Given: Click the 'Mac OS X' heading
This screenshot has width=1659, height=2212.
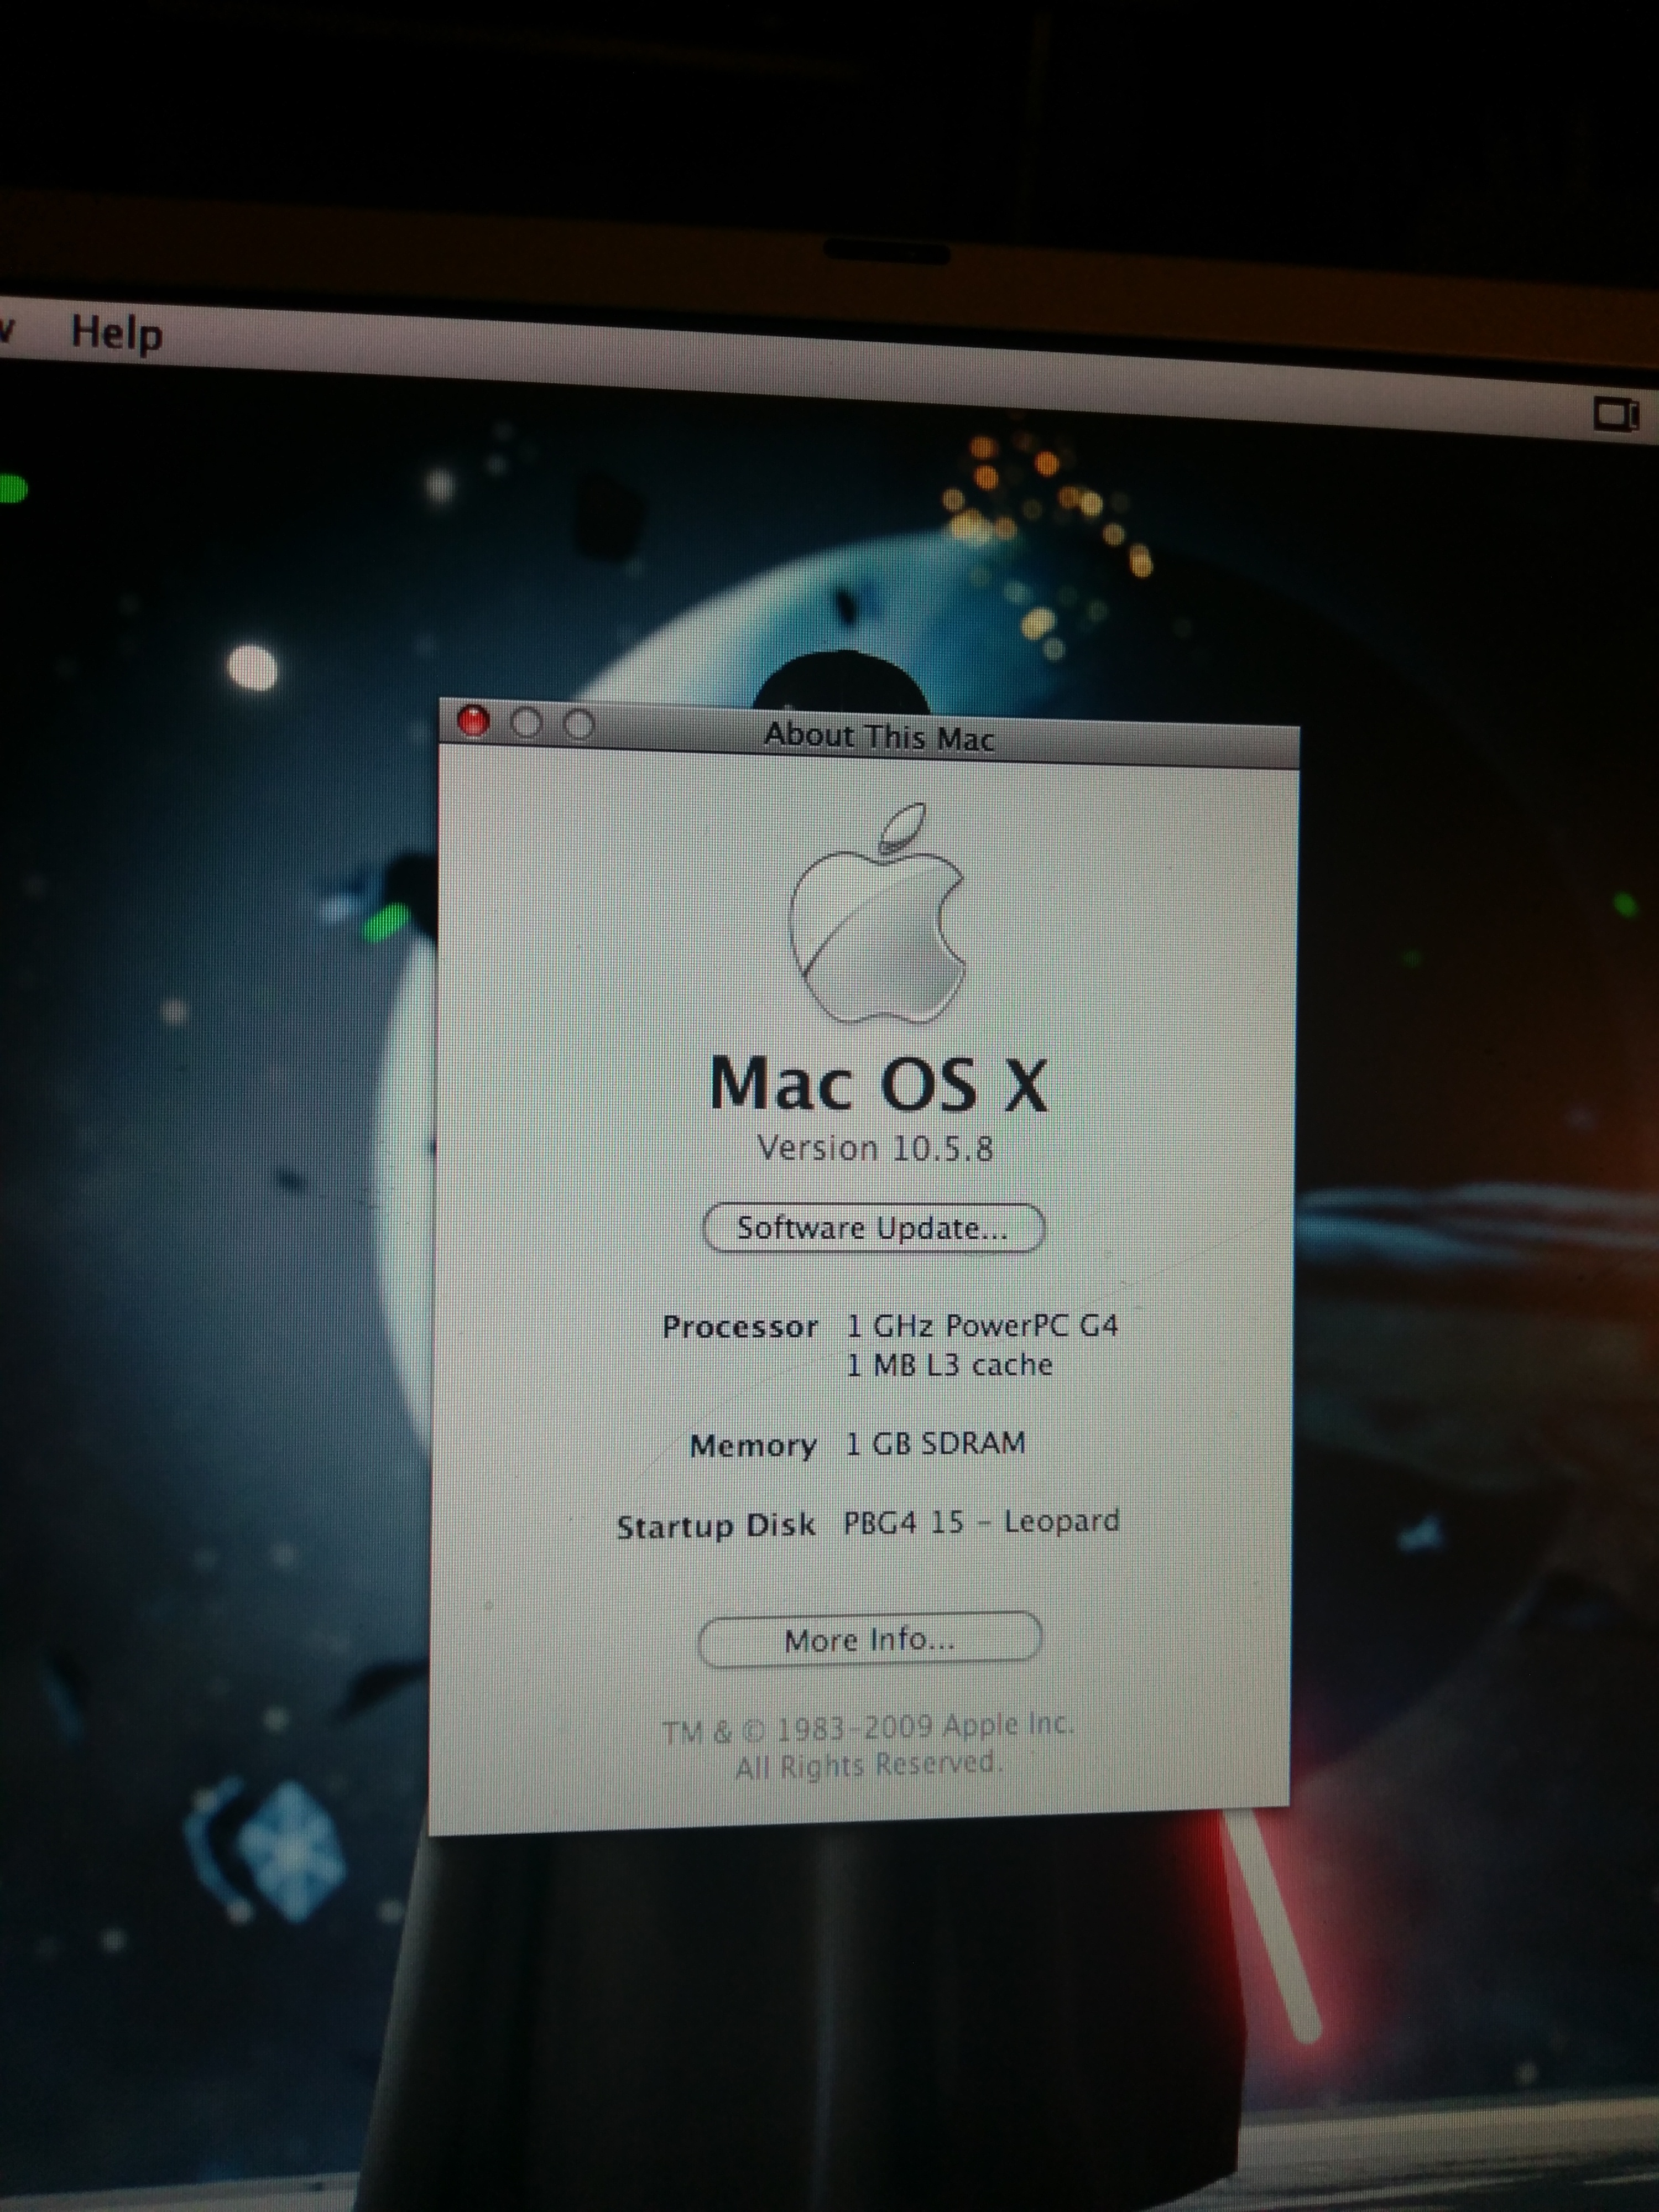Looking at the screenshot, I should tap(878, 1084).
